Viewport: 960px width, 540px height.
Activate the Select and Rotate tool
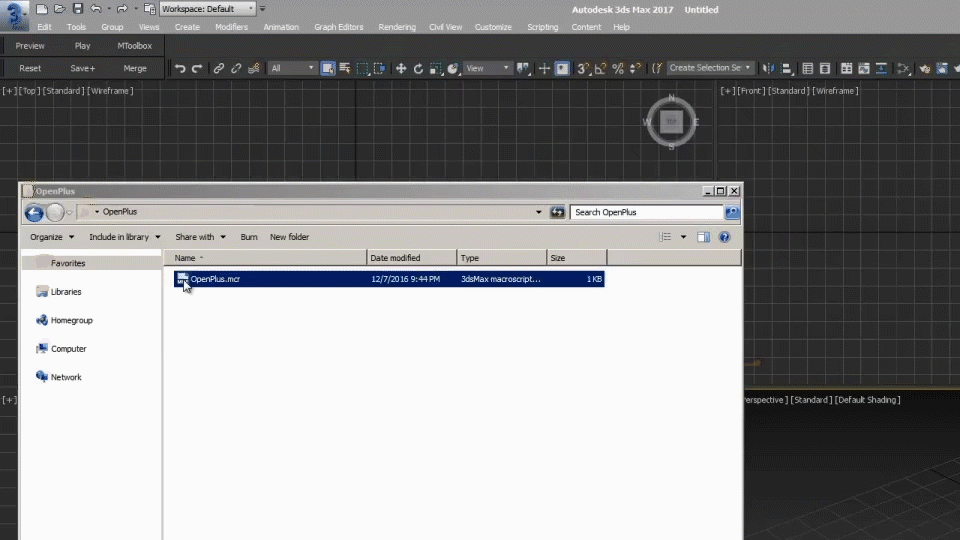pos(418,69)
